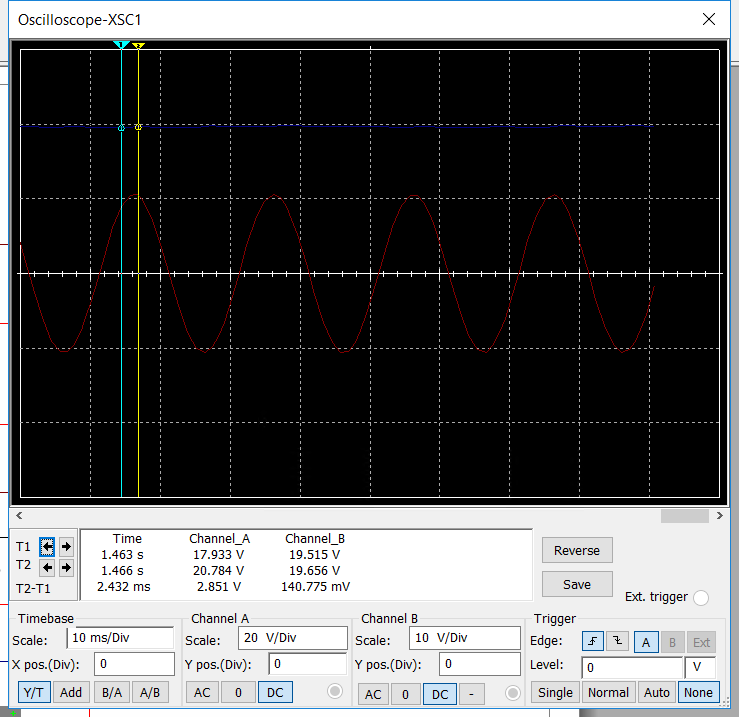Click the cyan T1 cursor marker
The image size is (739, 717).
[122, 46]
